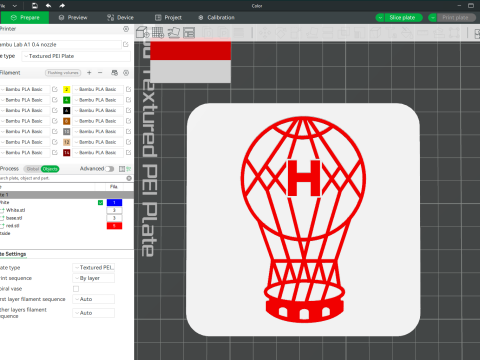Open the Textured PEI Plate type dropdown under Printer

click(76, 56)
